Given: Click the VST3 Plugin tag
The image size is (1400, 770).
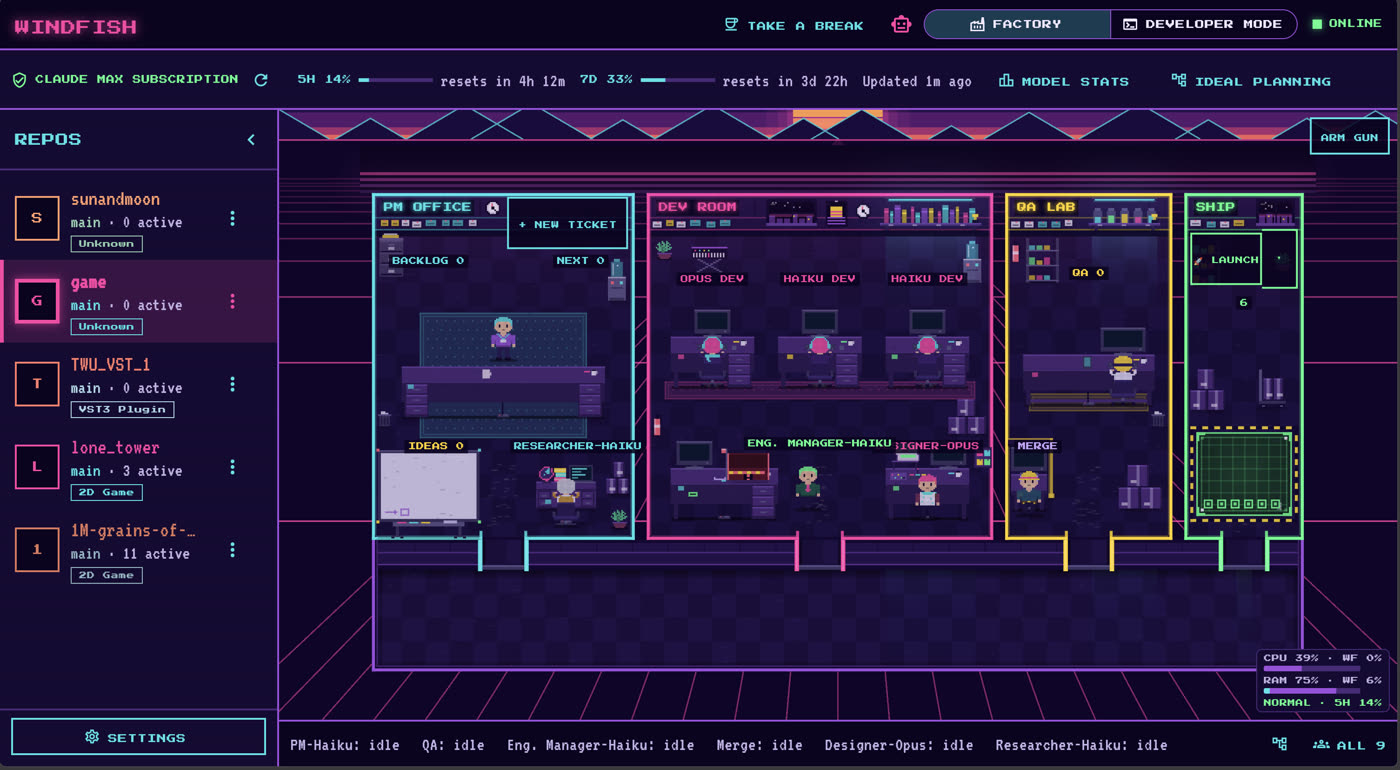Looking at the screenshot, I should [122, 409].
